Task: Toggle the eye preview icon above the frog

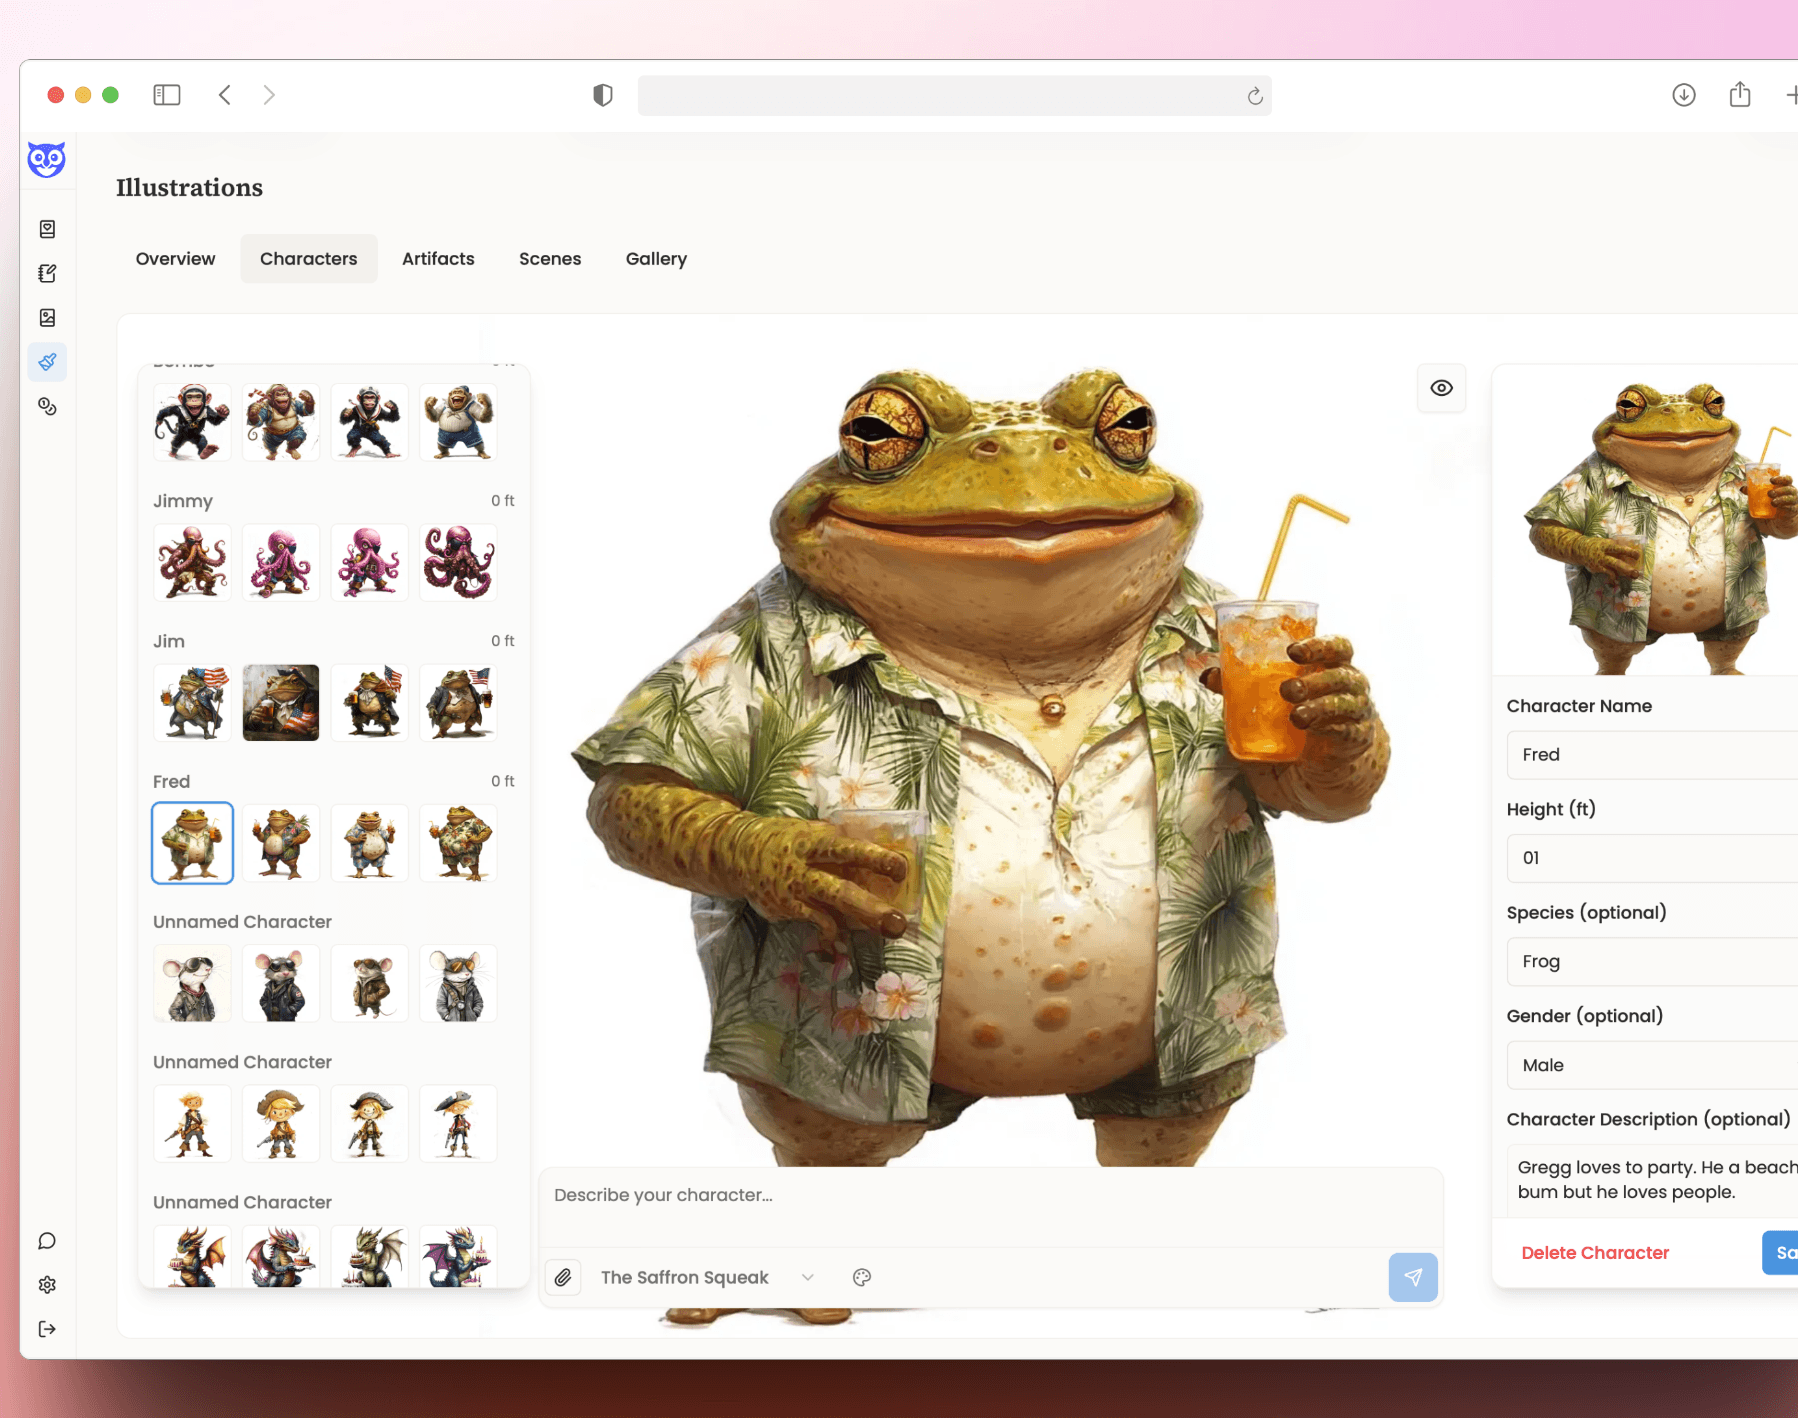Action: point(1441,388)
